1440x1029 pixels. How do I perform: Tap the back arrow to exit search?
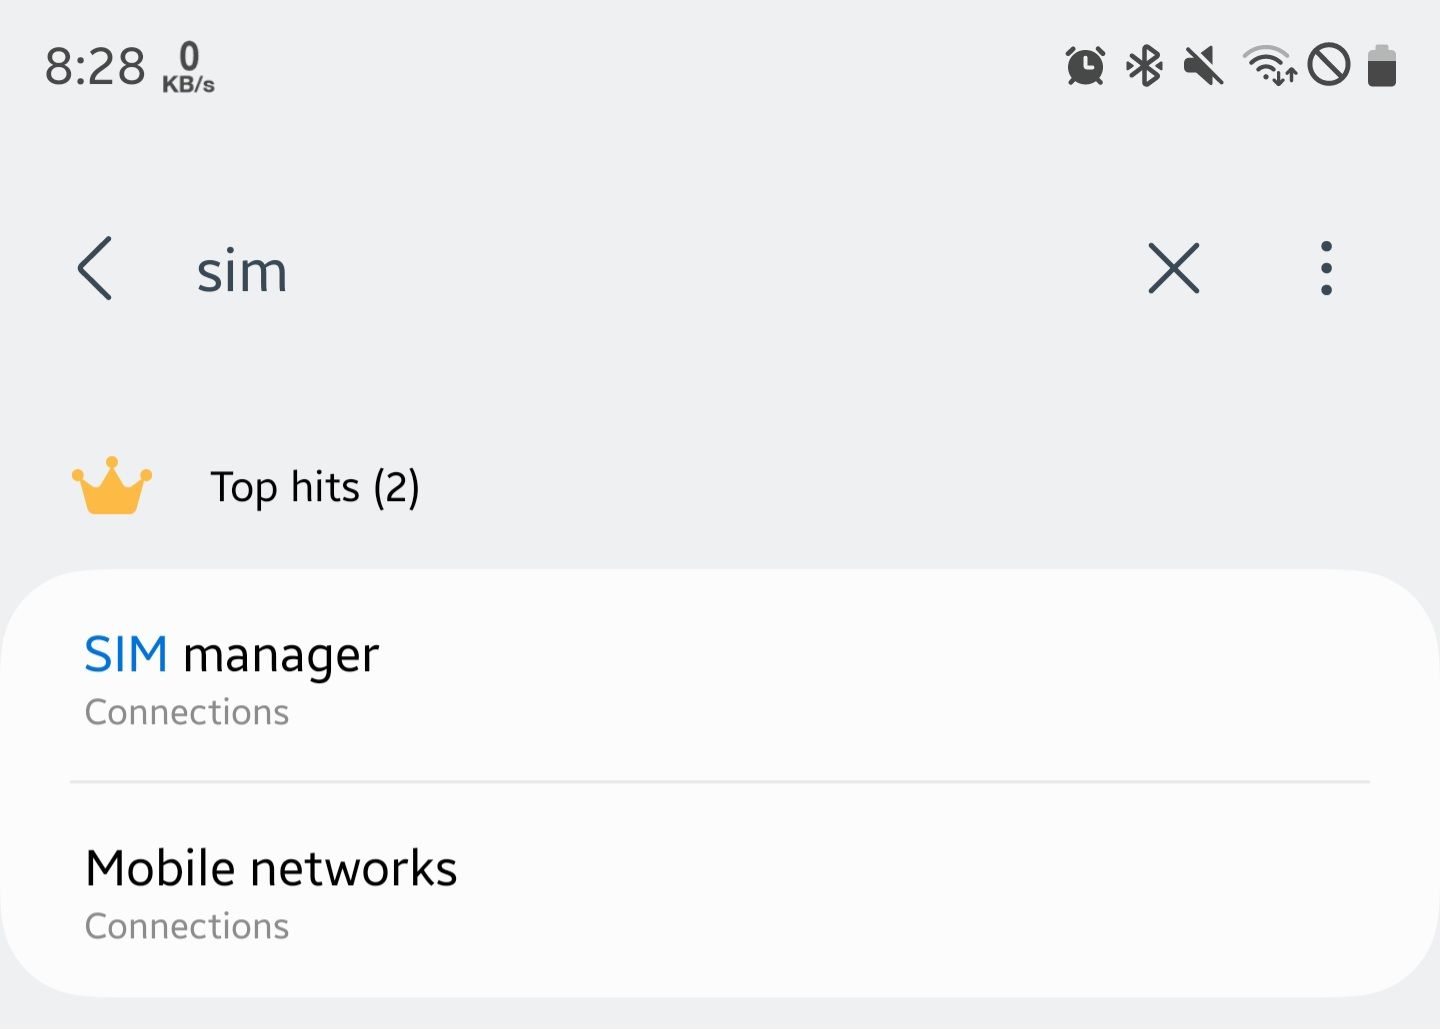click(95, 268)
